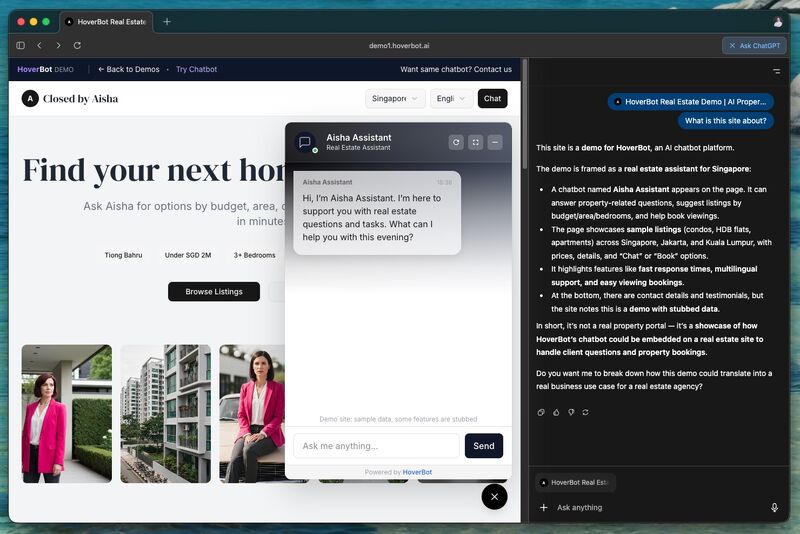Minimize the Aisha Assistant chat widget
The width and height of the screenshot is (800, 534).
pos(495,142)
